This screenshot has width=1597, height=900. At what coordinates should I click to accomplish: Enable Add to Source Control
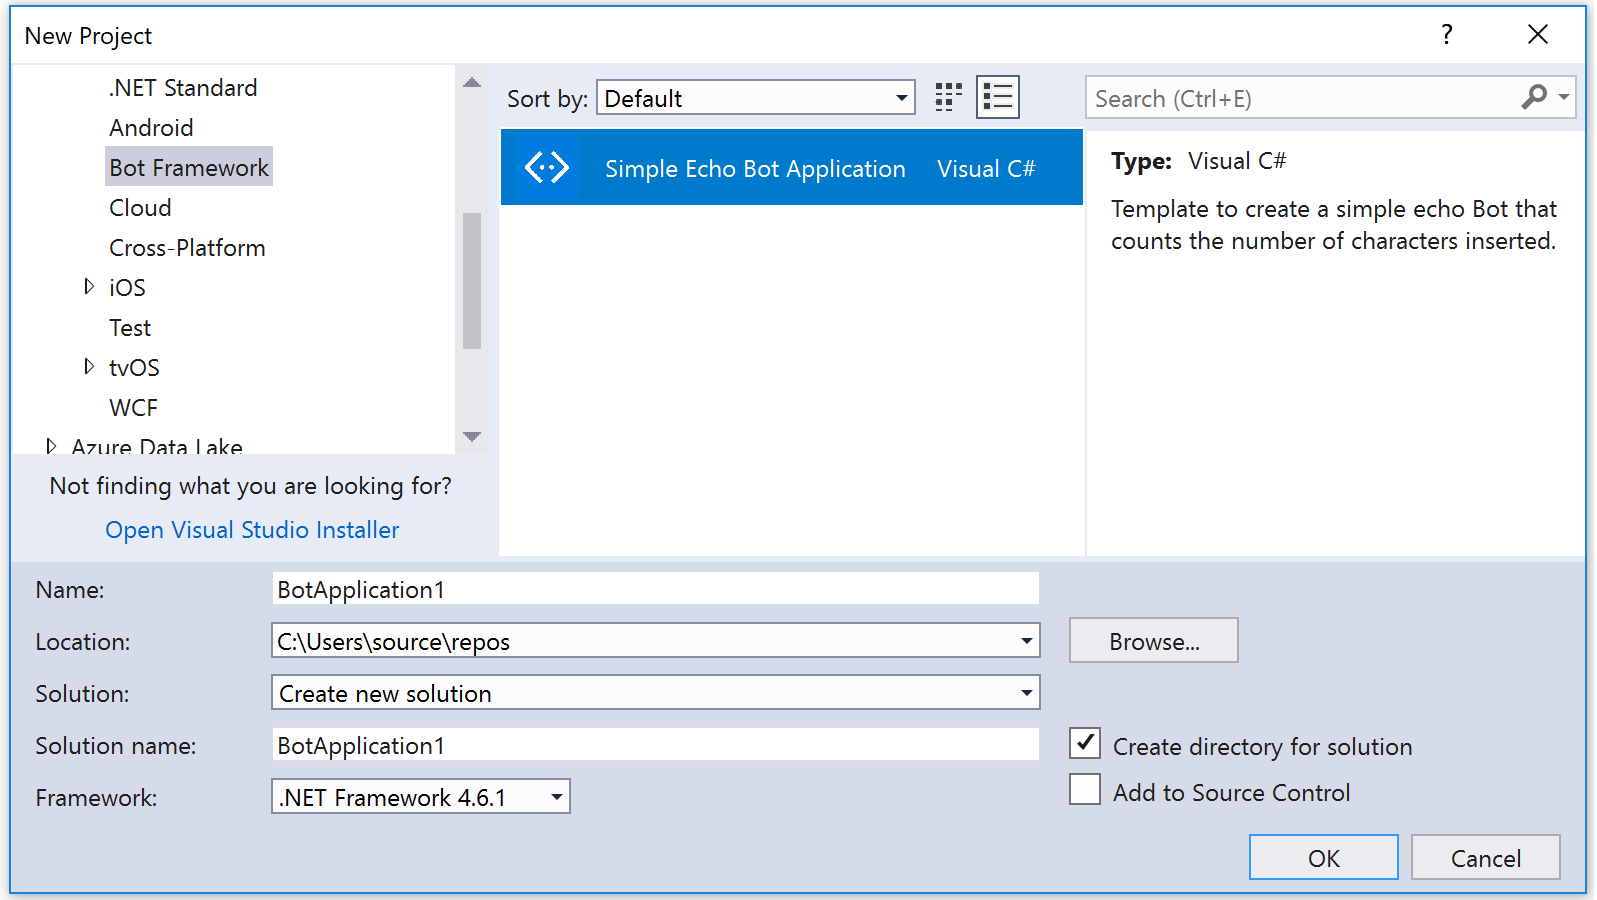(1085, 791)
